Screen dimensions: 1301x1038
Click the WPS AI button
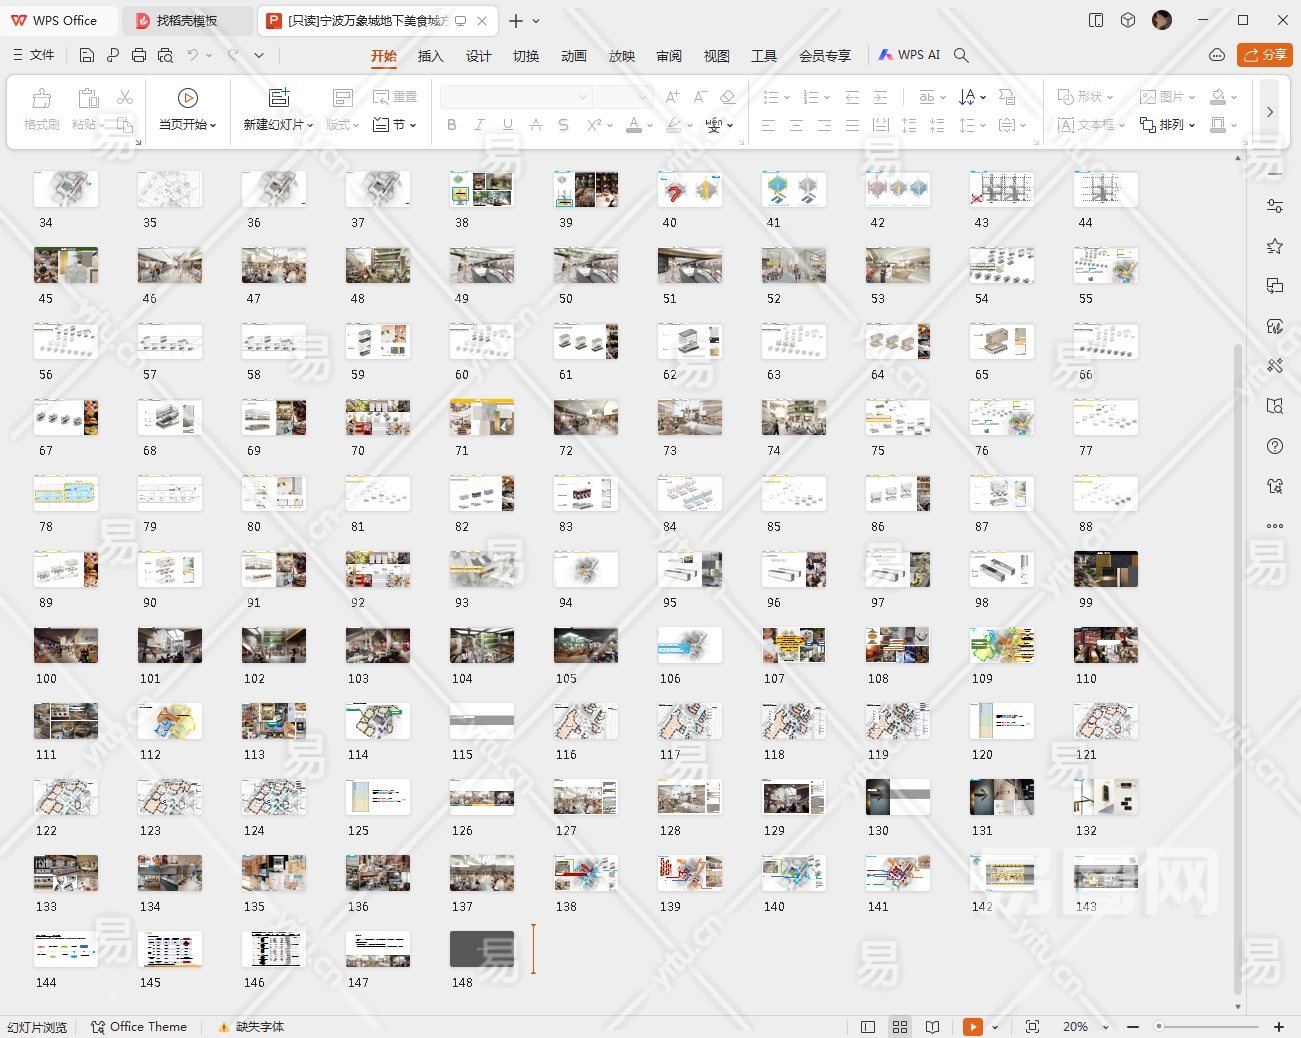909,55
